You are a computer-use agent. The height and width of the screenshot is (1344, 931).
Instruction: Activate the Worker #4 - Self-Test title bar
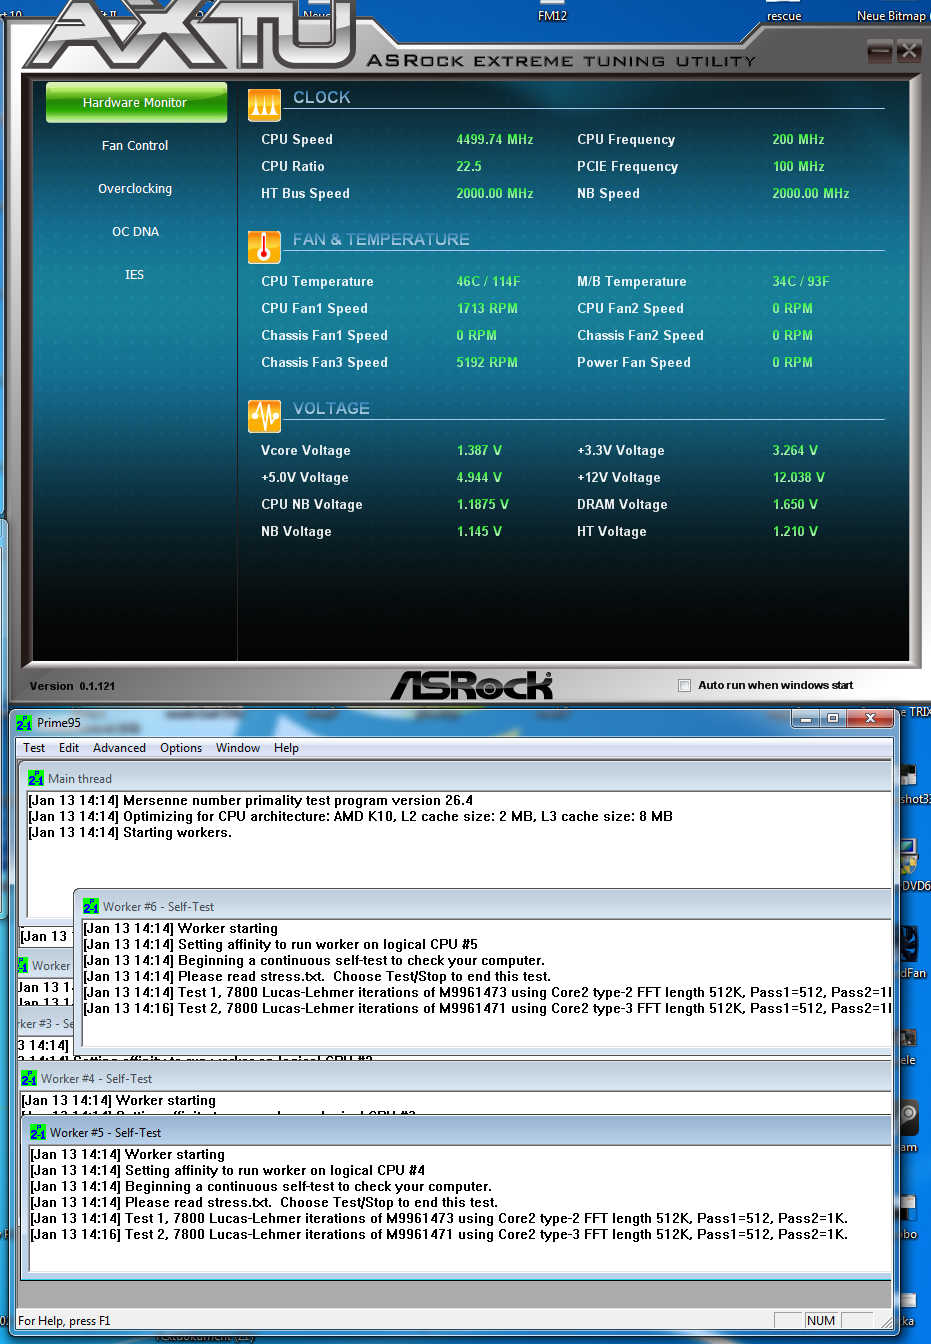pyautogui.click(x=456, y=1078)
